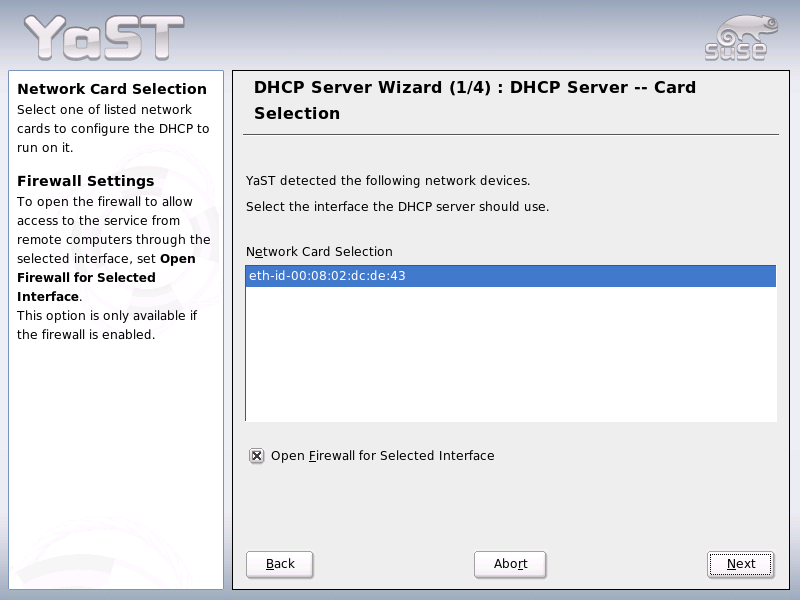
Task: Toggle Open Firewall for Selected Interface checkbox
Action: (257, 456)
